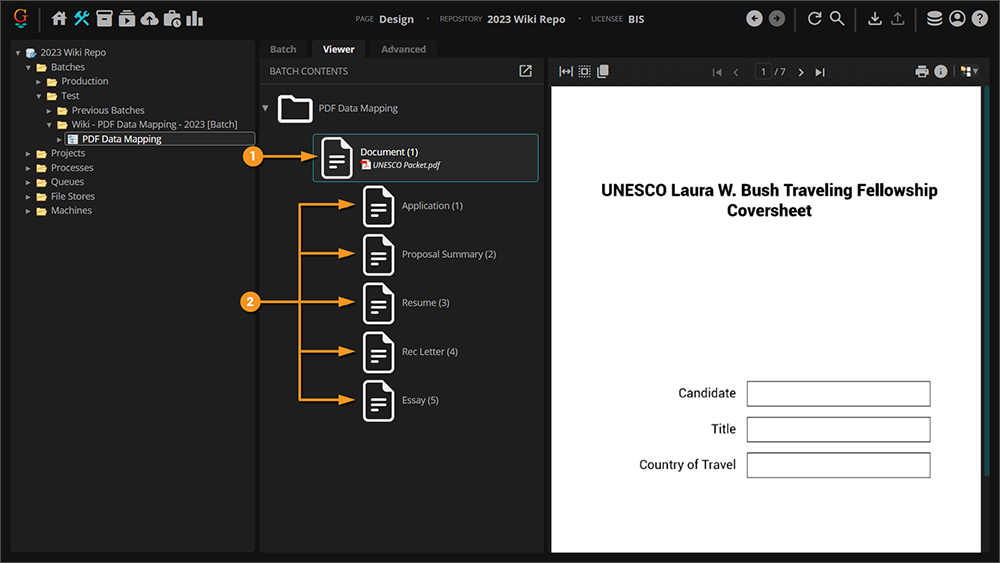Select Wiki - PDF Data Mapping - 2023 [Batch]
Screen dimensions: 1000x563
coord(154,124)
